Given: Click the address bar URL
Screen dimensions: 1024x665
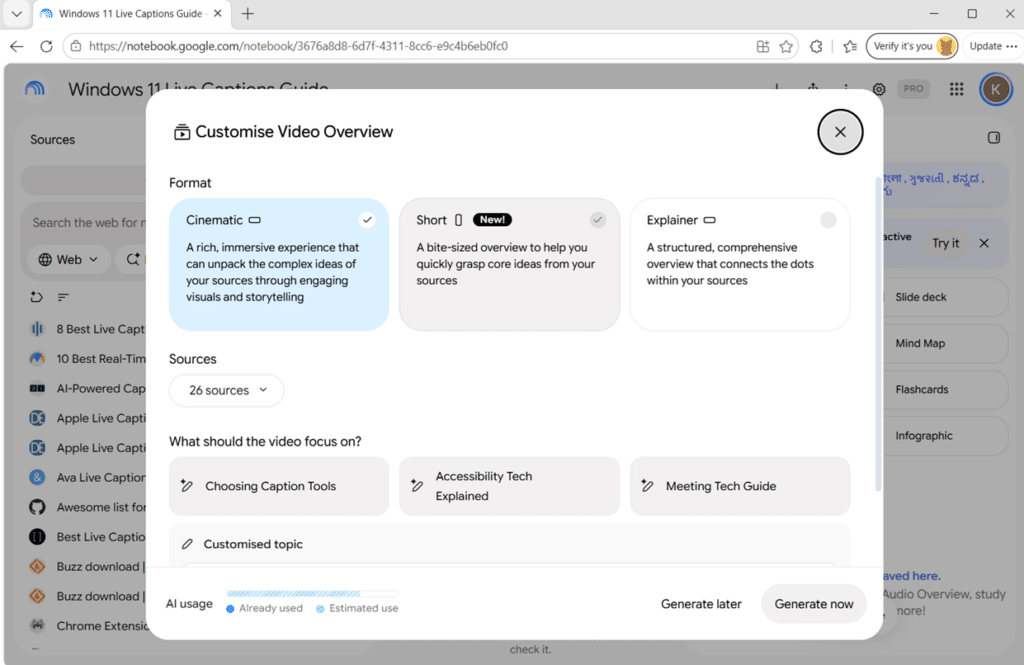Looking at the screenshot, I should point(298,46).
